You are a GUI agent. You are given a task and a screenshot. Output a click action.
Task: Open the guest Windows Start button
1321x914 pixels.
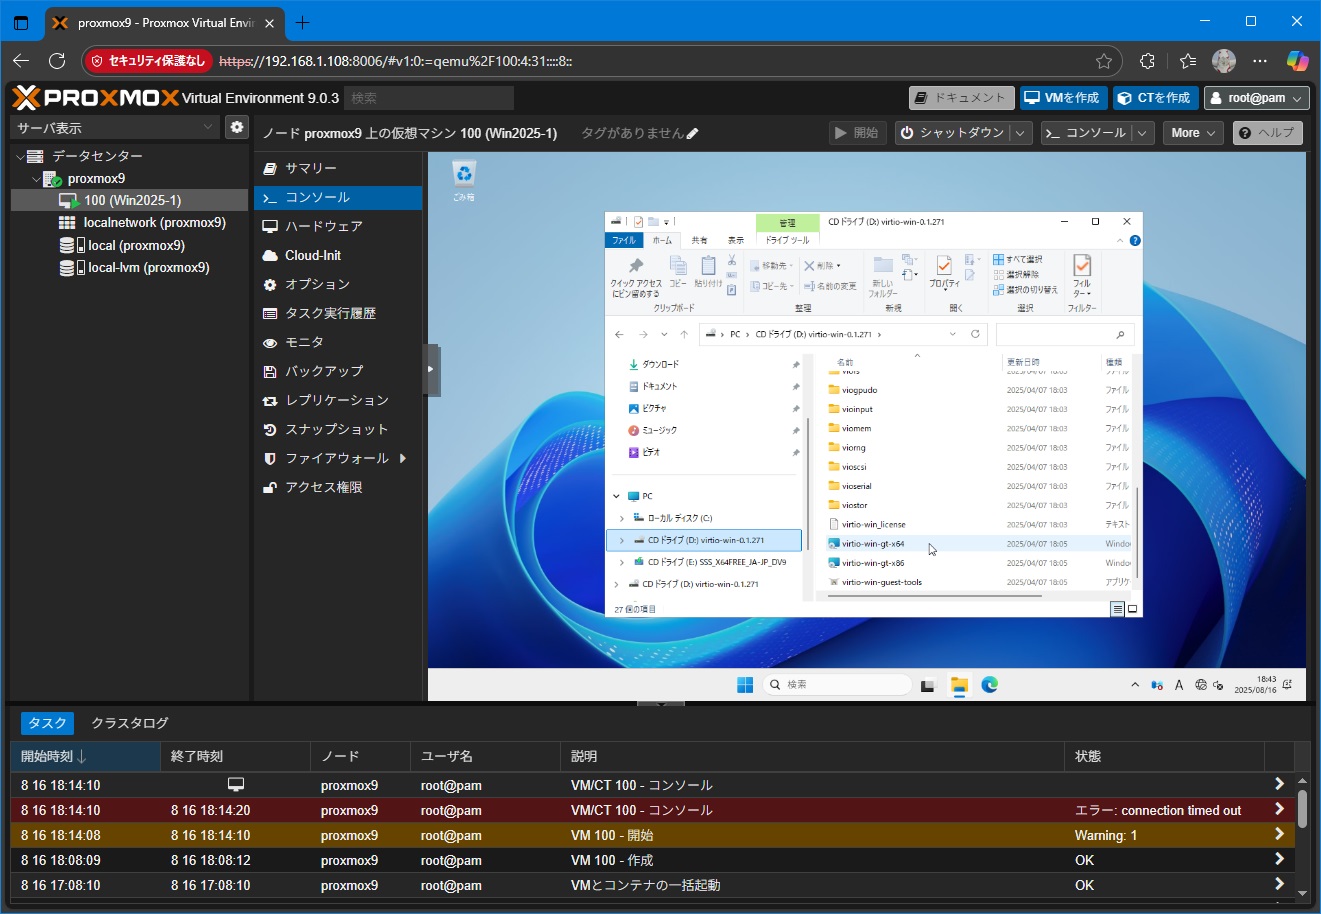(x=745, y=685)
